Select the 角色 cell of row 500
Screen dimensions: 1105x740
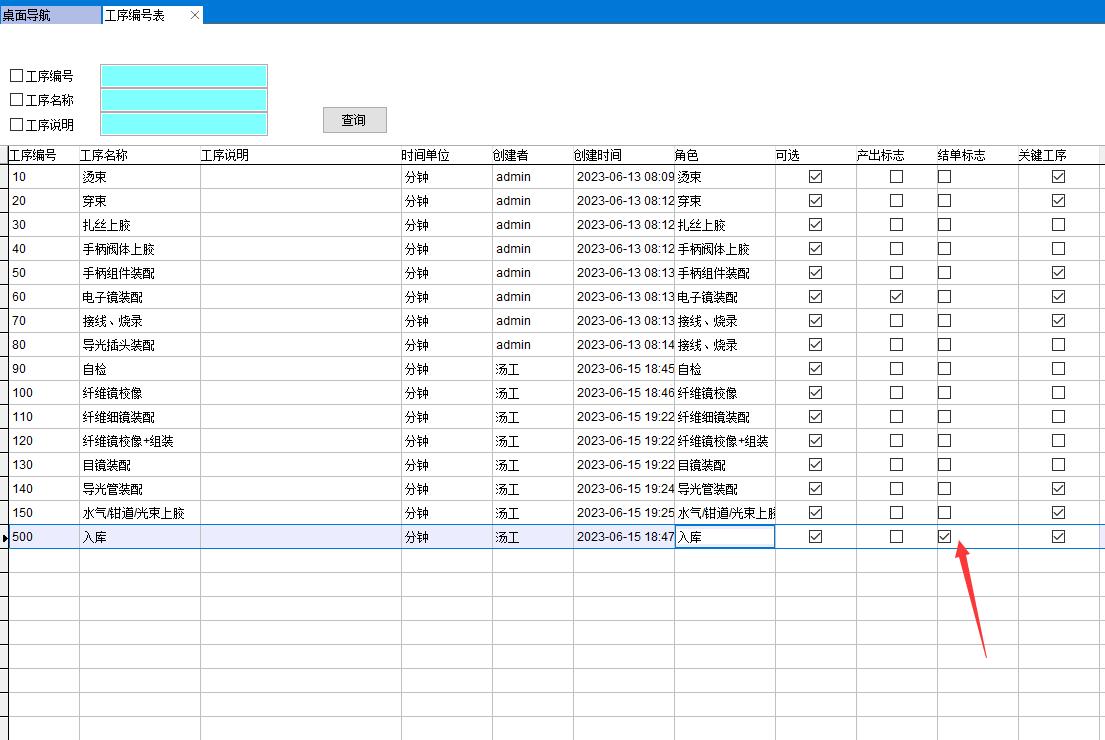[724, 537]
